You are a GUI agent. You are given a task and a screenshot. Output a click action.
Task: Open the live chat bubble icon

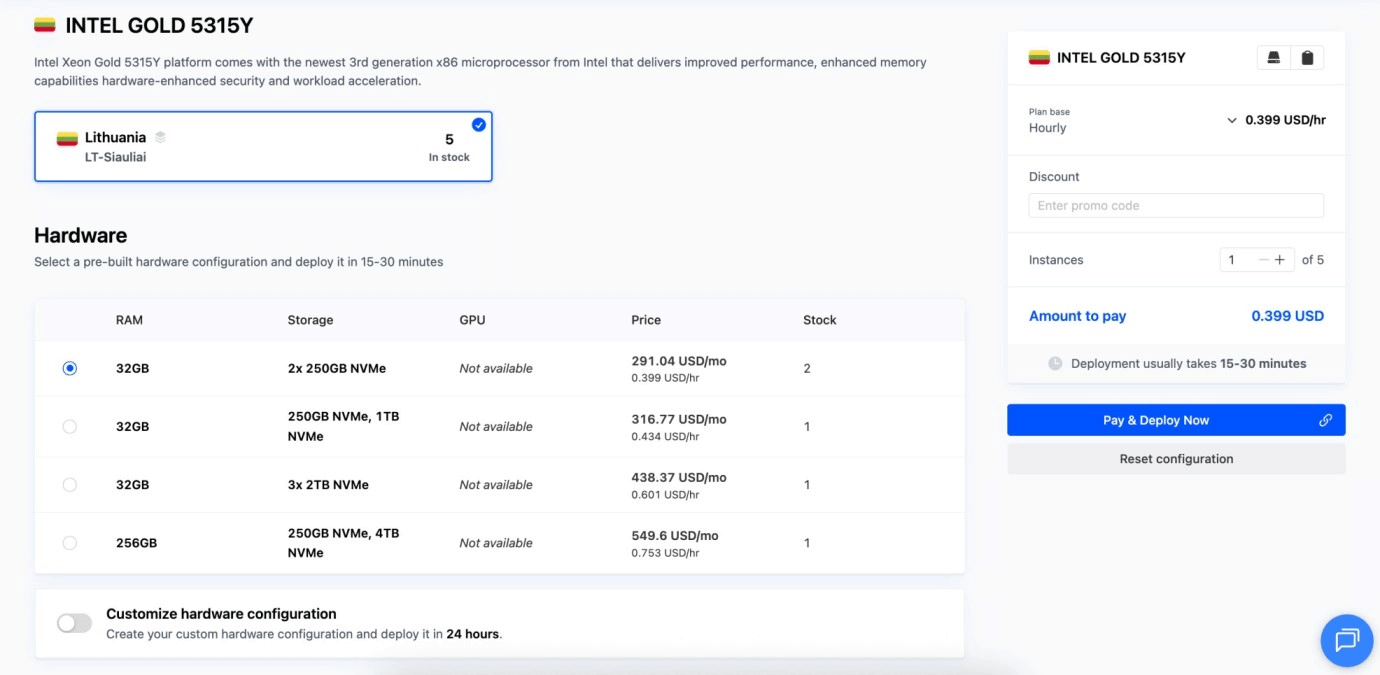[x=1346, y=640]
